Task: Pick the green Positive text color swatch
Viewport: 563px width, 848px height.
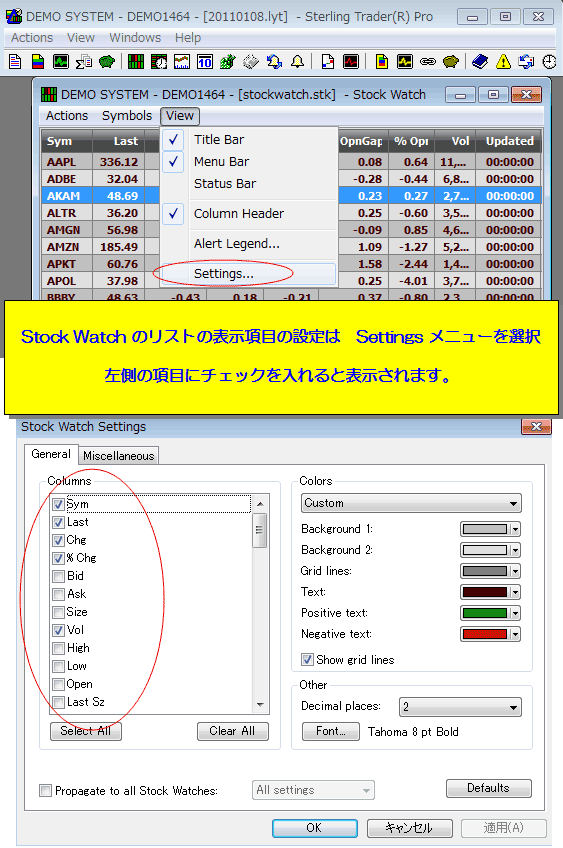Action: 485,613
